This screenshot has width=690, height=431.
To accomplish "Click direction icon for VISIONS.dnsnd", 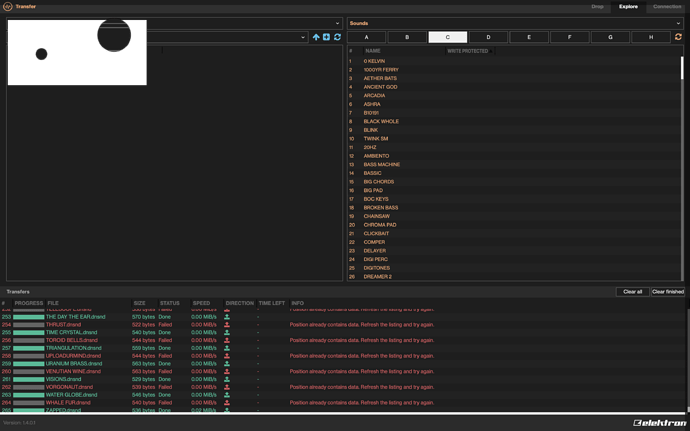I will 227,379.
